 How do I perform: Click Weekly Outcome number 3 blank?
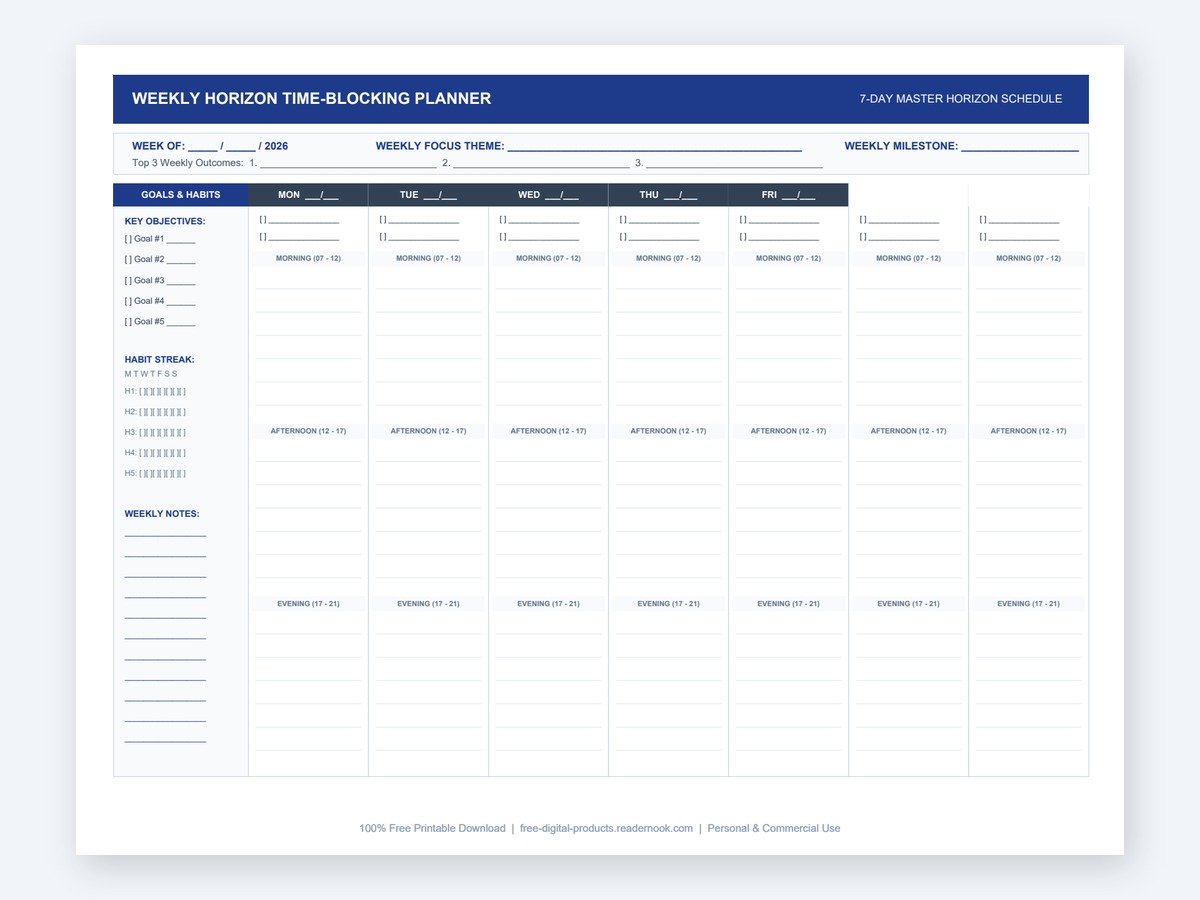coord(734,163)
